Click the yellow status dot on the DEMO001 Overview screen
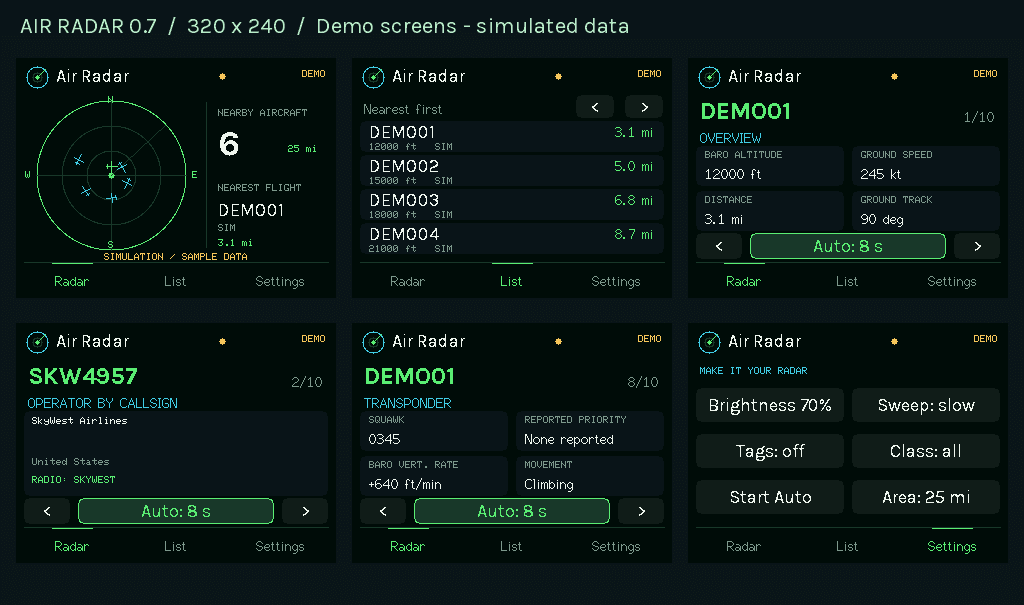1024x605 pixels. (x=895, y=76)
